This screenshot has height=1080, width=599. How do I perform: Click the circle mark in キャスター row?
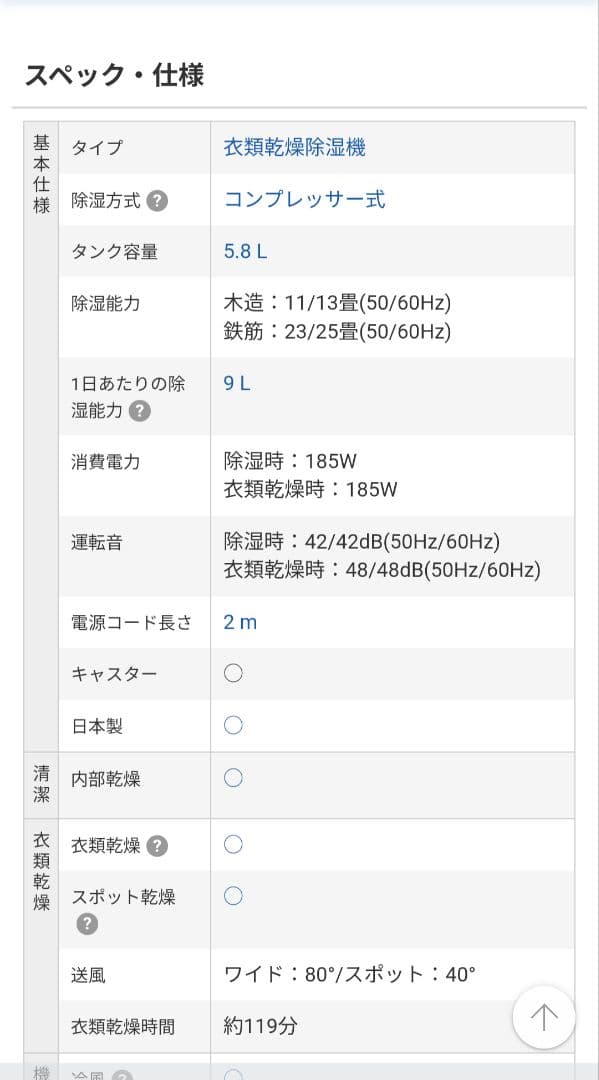(233, 673)
